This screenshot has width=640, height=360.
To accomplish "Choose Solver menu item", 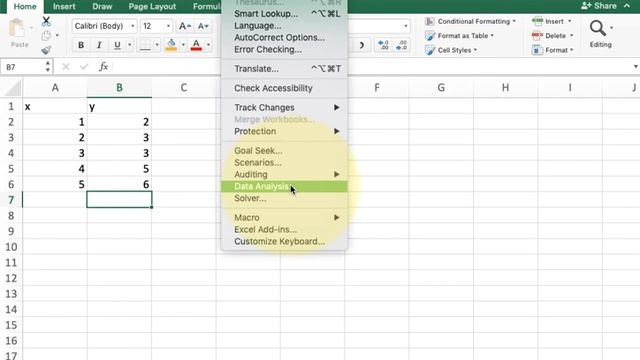I will pyautogui.click(x=284, y=198).
